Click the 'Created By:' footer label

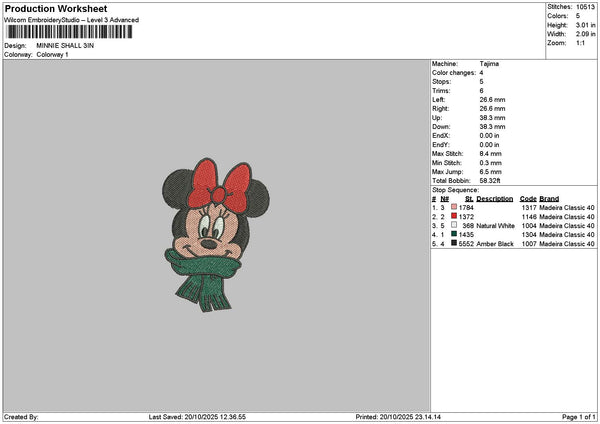coord(21,417)
